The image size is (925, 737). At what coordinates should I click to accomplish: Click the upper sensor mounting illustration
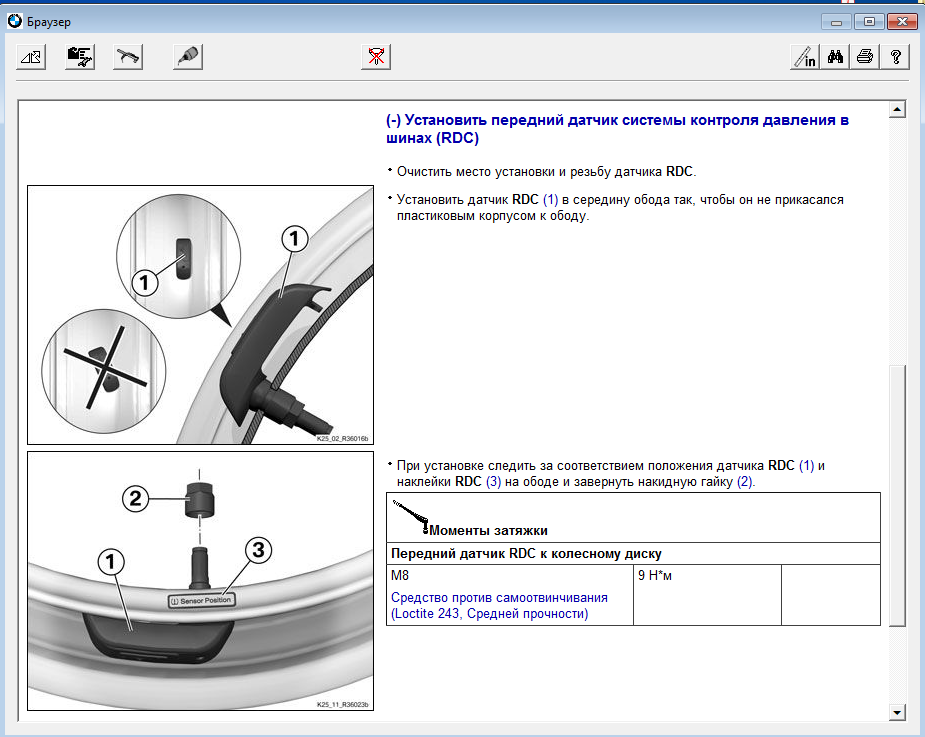(x=199, y=315)
